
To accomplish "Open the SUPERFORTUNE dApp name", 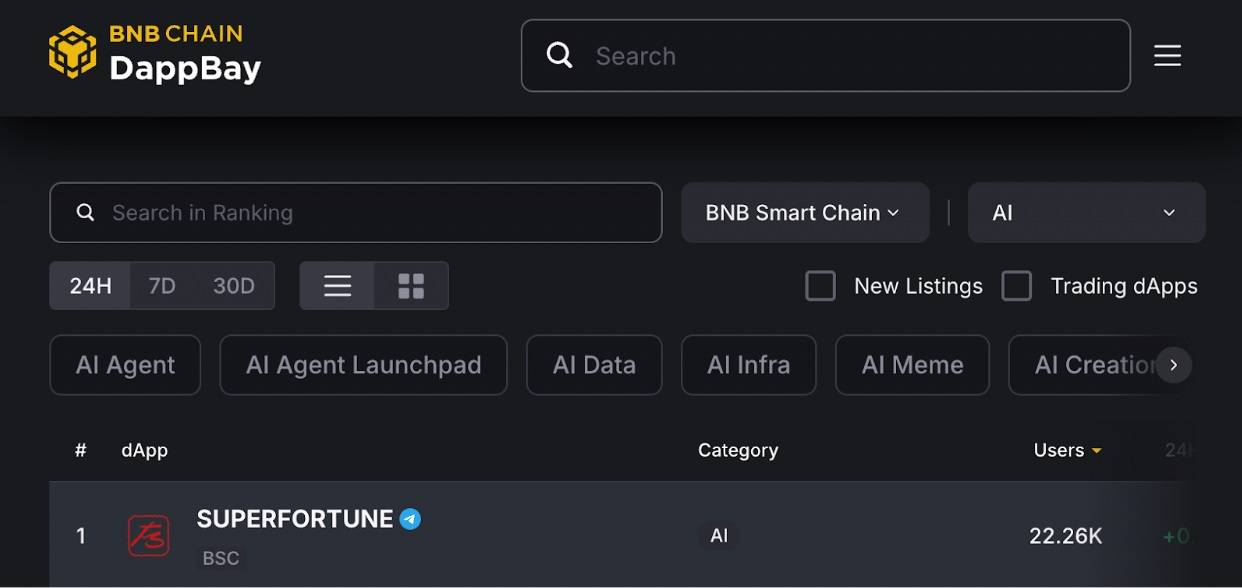I will coord(294,519).
